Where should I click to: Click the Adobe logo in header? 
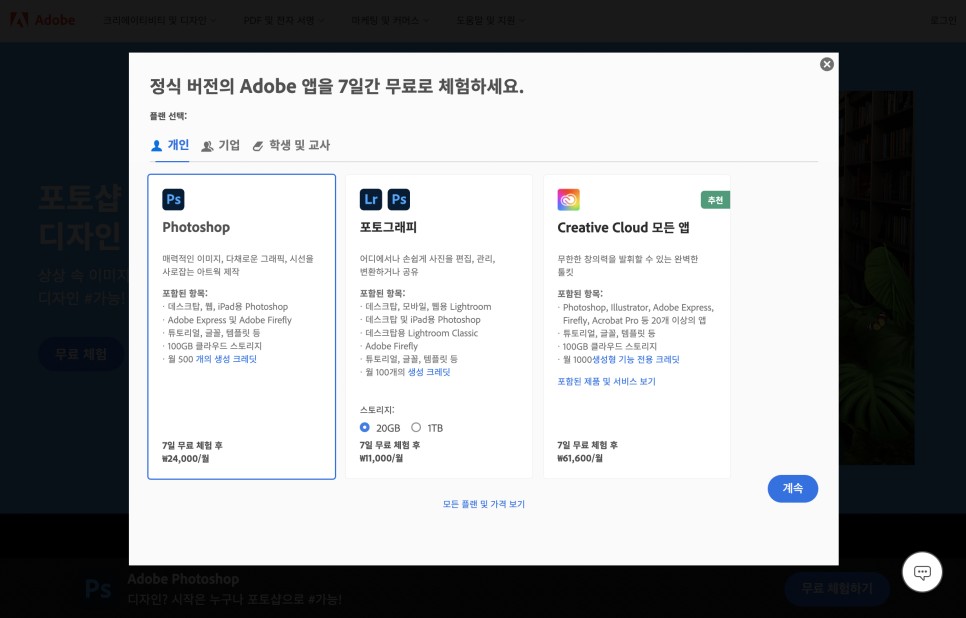43,20
